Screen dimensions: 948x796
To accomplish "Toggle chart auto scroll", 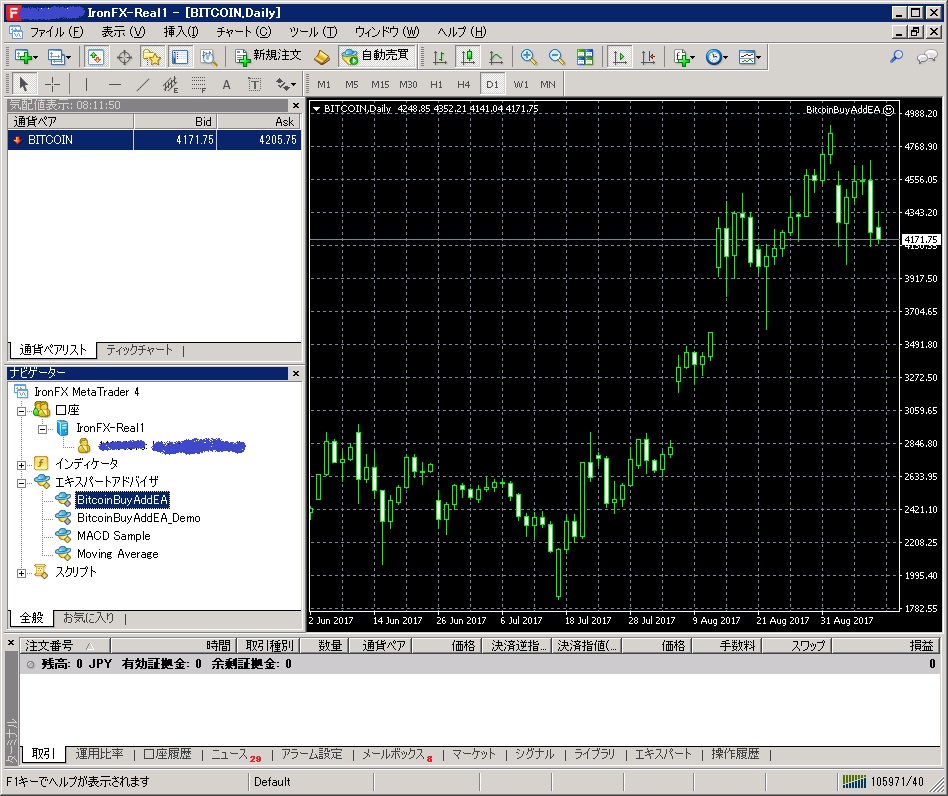I will coord(620,57).
